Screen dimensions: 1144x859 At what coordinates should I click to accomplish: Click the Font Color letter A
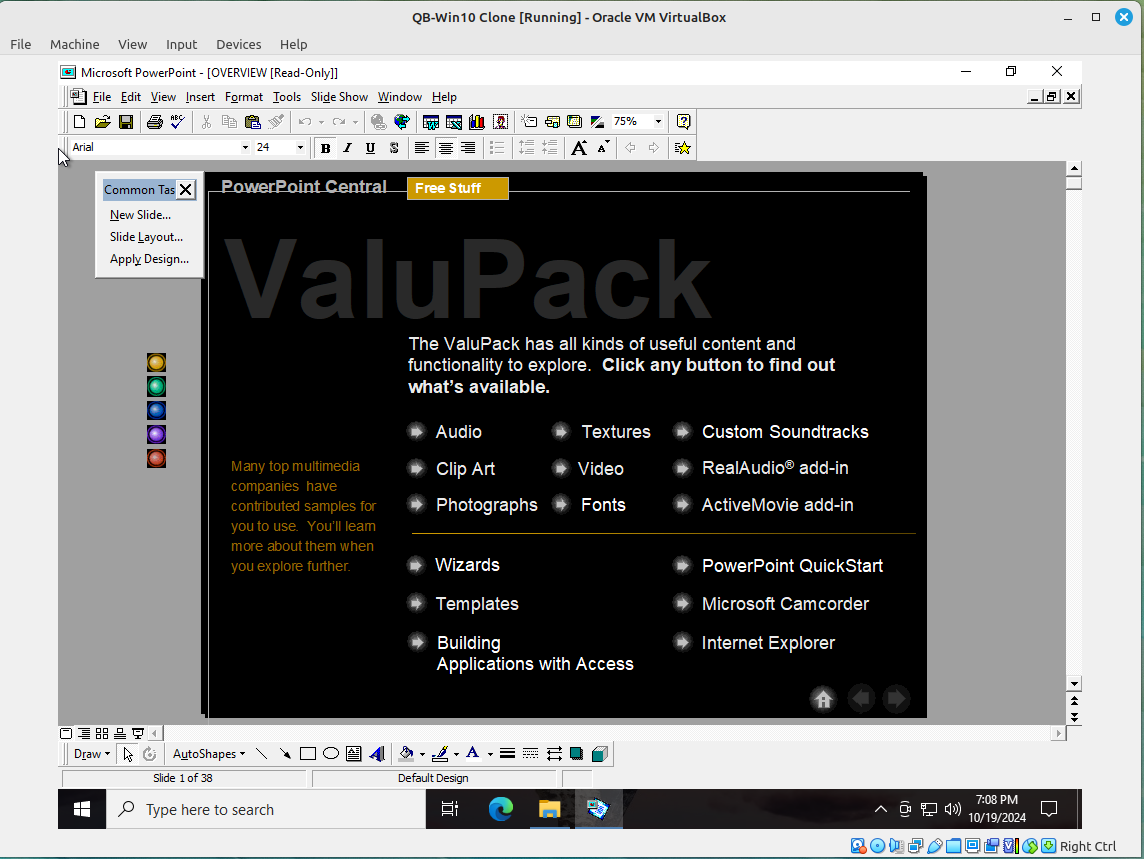coord(474,754)
